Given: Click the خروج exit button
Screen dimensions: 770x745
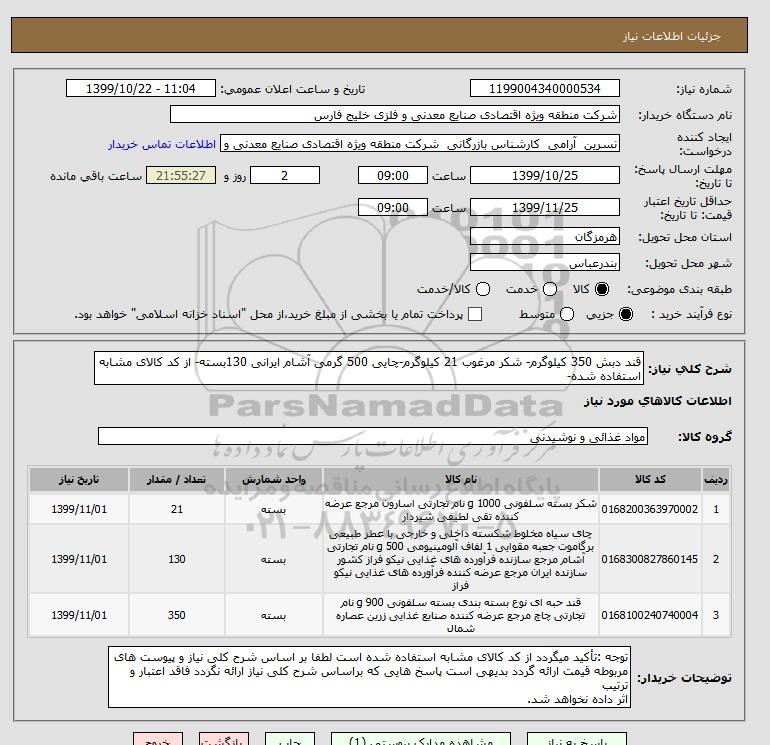Looking at the screenshot, I should (158, 739).
